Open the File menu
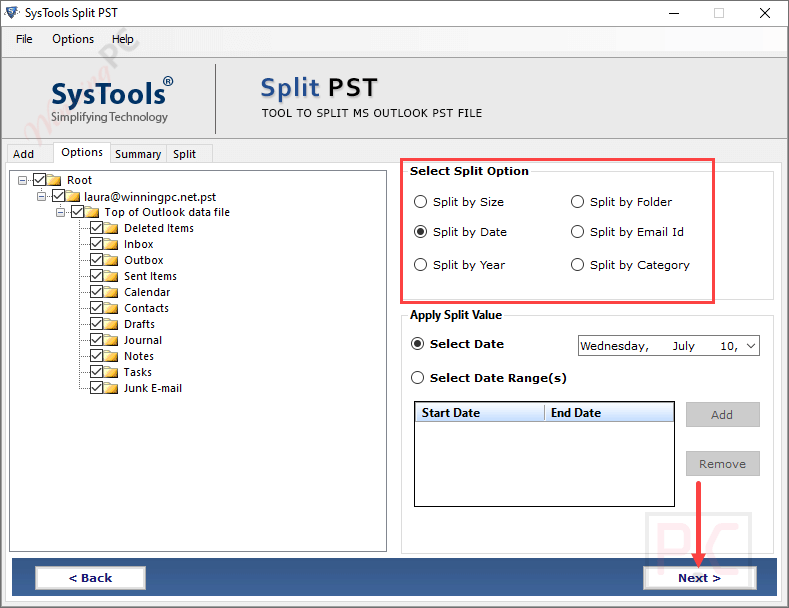789x608 pixels. [x=24, y=39]
